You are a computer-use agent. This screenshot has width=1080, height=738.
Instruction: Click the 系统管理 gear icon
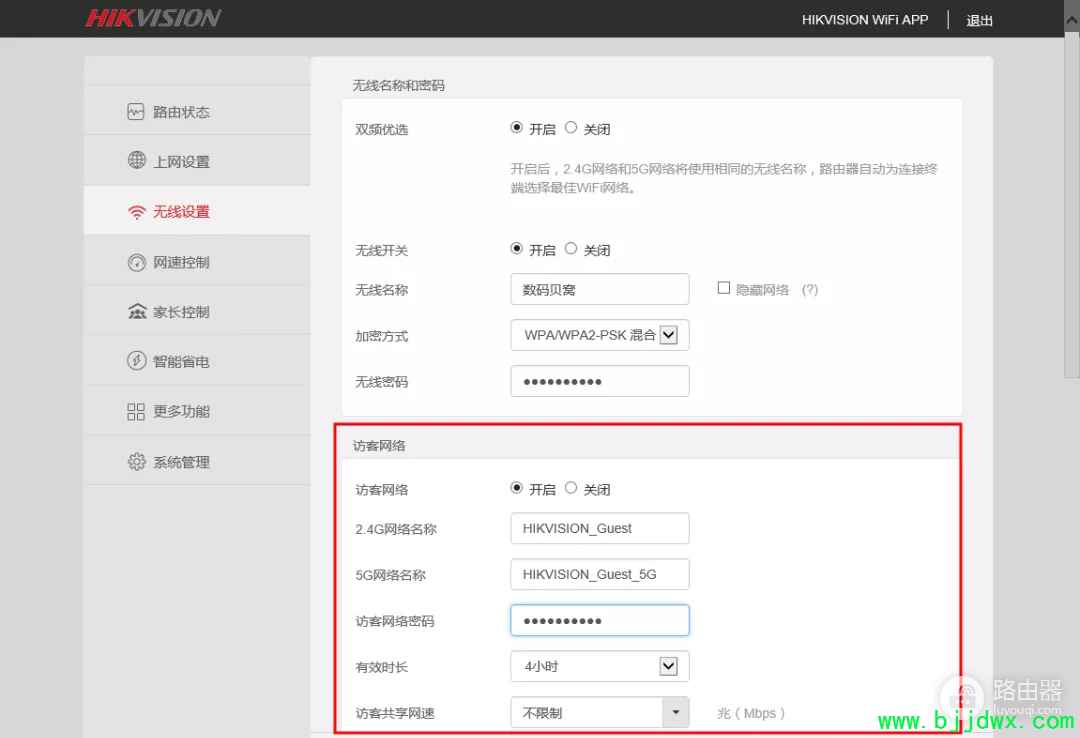click(x=136, y=461)
